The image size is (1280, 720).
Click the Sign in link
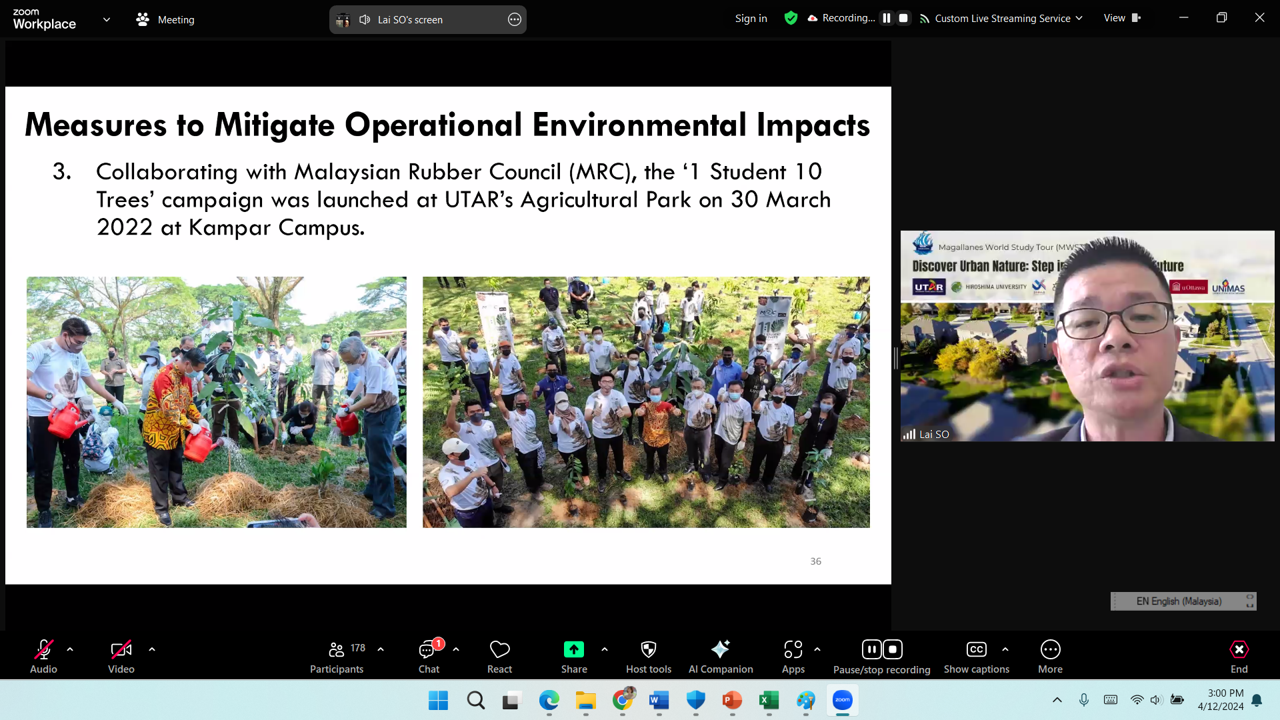click(x=751, y=18)
